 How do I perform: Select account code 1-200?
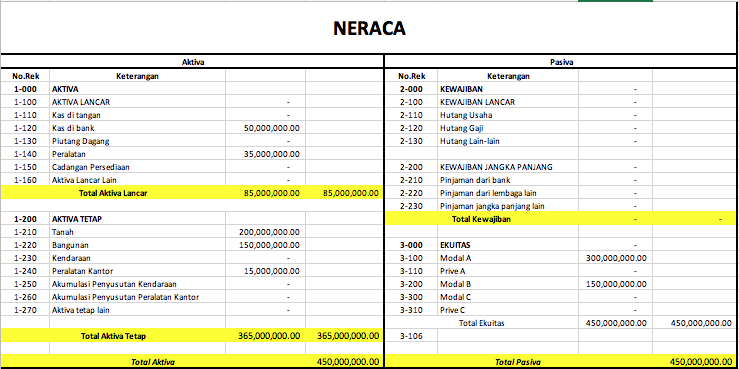pyautogui.click(x=24, y=219)
